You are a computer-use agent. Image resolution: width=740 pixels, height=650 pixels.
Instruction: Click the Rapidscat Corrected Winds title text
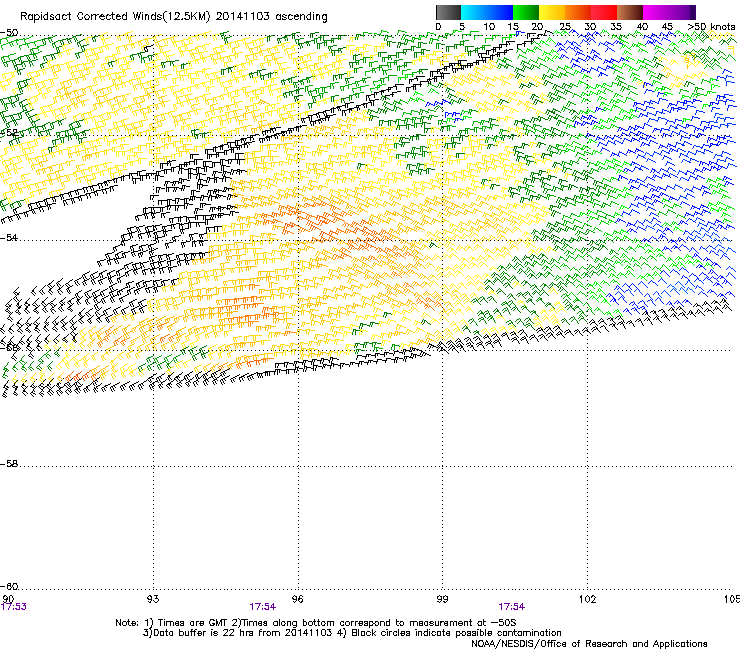[174, 17]
